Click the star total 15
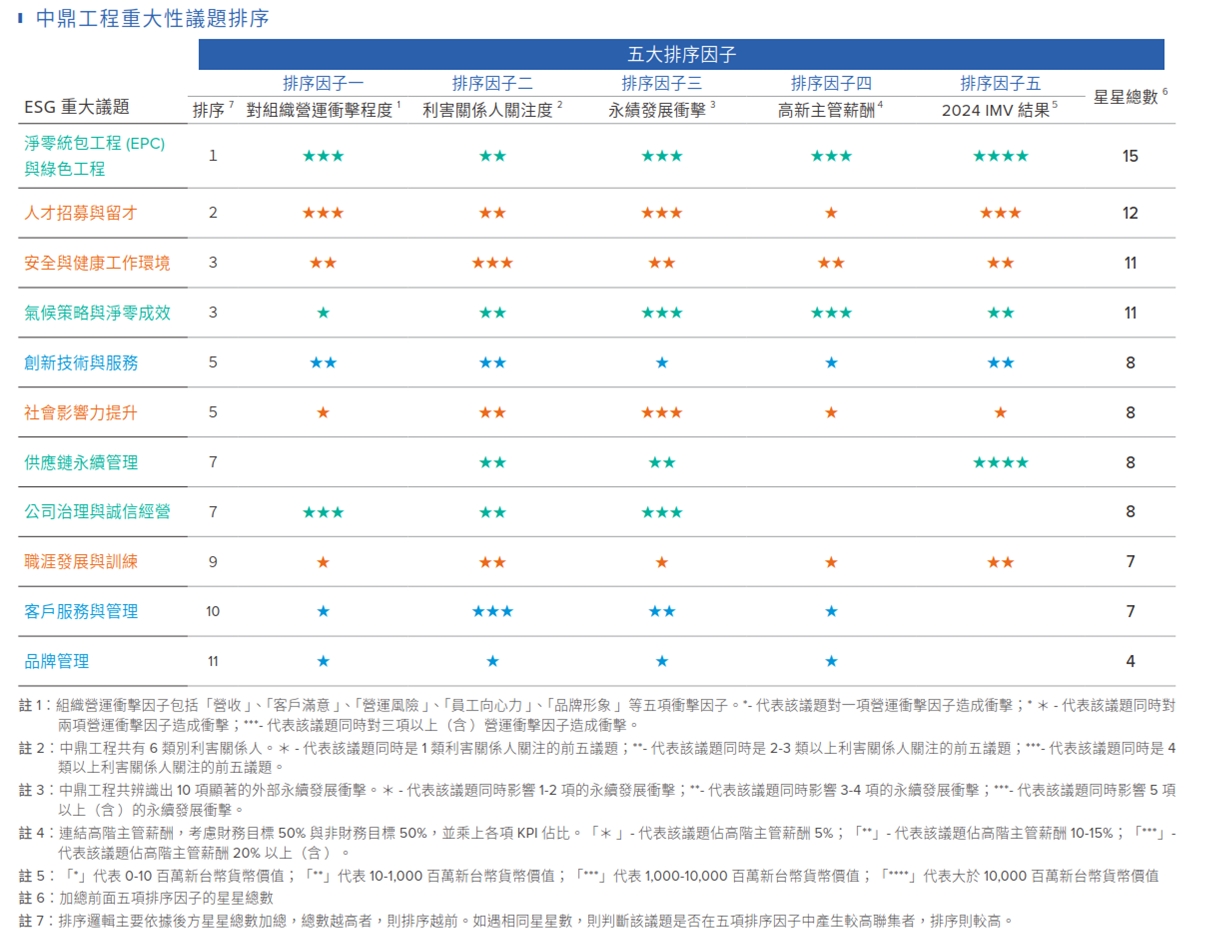This screenshot has width=1223, height=937. (1130, 156)
